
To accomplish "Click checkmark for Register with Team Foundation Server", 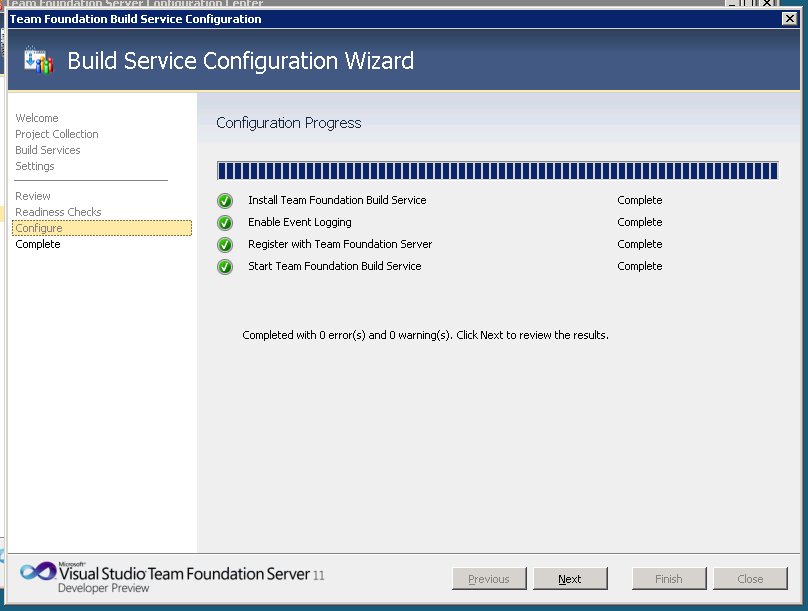I will point(225,245).
